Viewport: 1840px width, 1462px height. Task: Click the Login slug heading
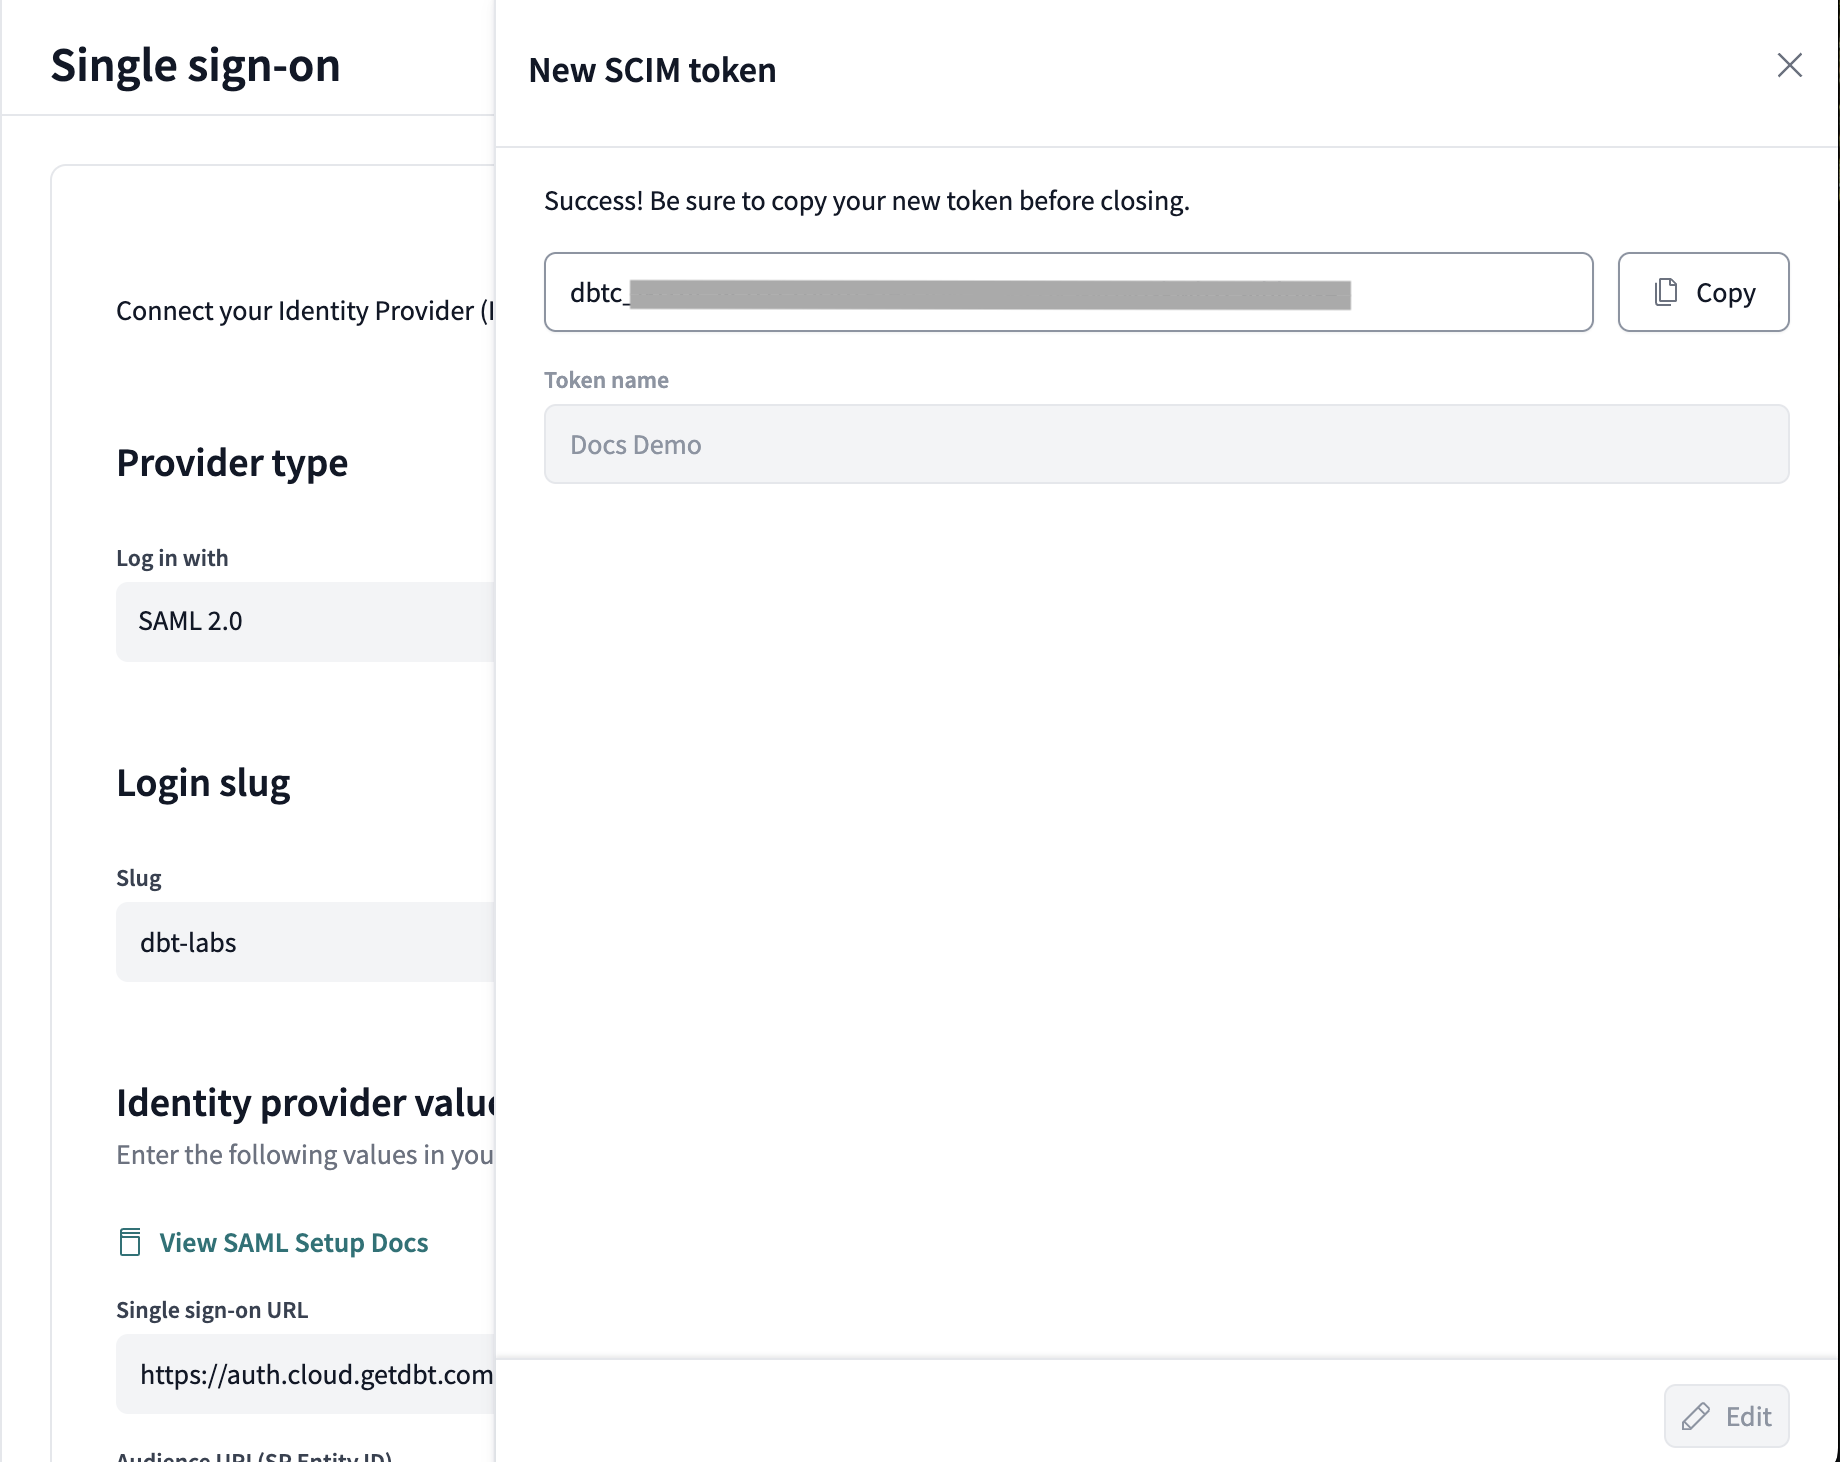[203, 783]
